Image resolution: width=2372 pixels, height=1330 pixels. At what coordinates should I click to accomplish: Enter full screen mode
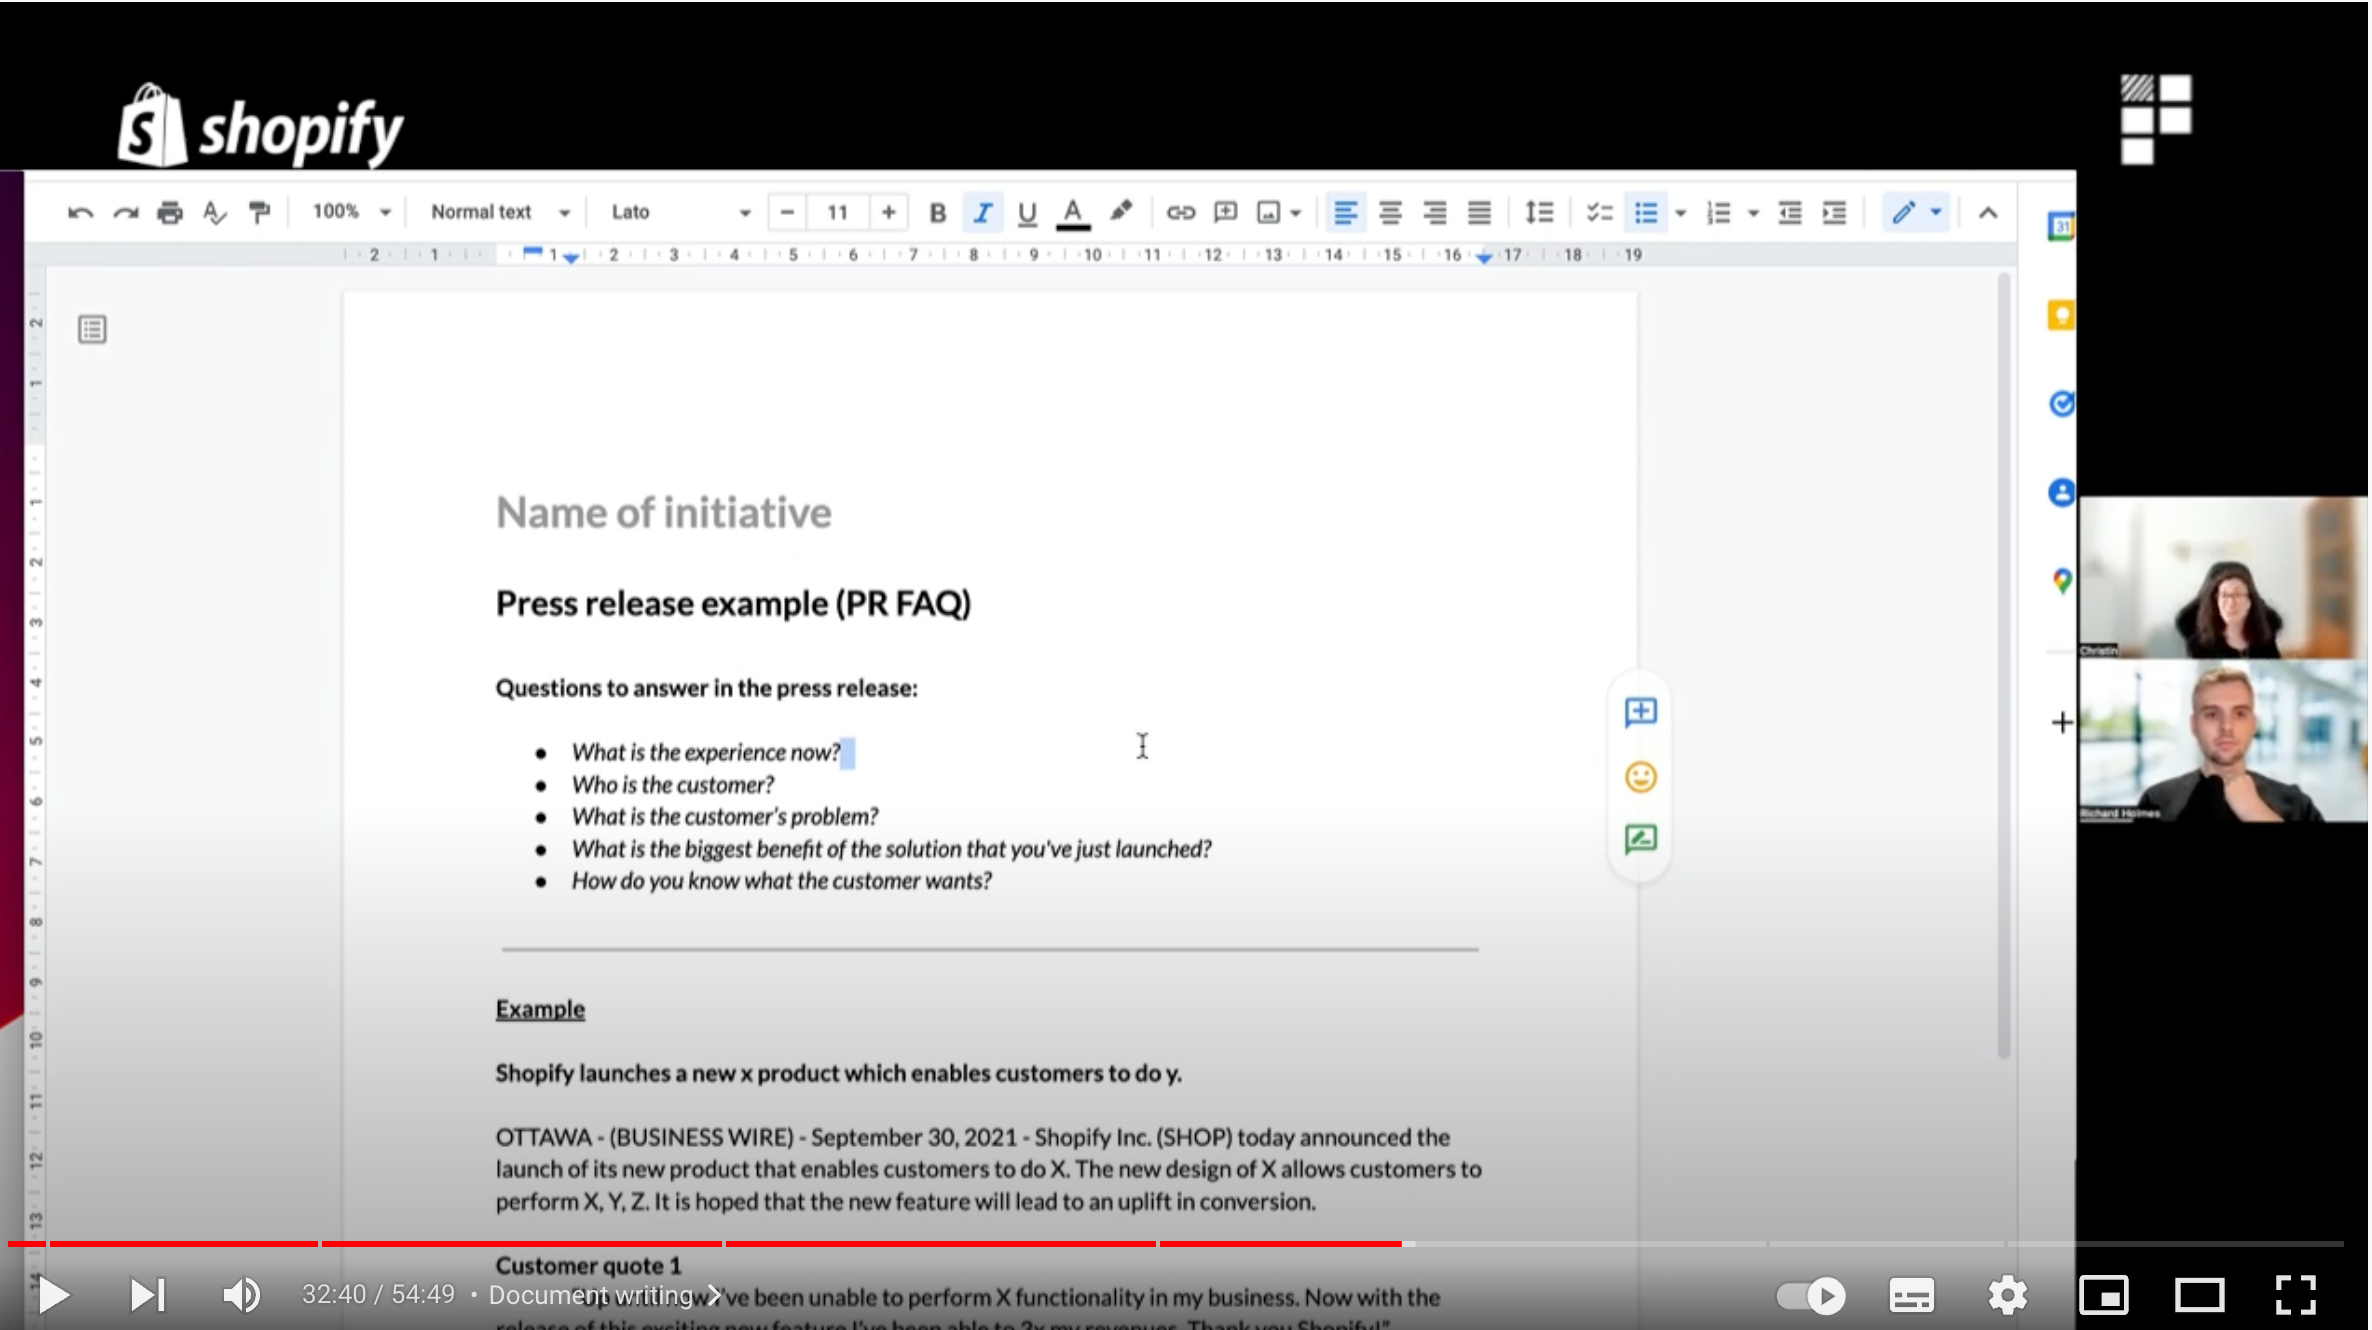2296,1296
